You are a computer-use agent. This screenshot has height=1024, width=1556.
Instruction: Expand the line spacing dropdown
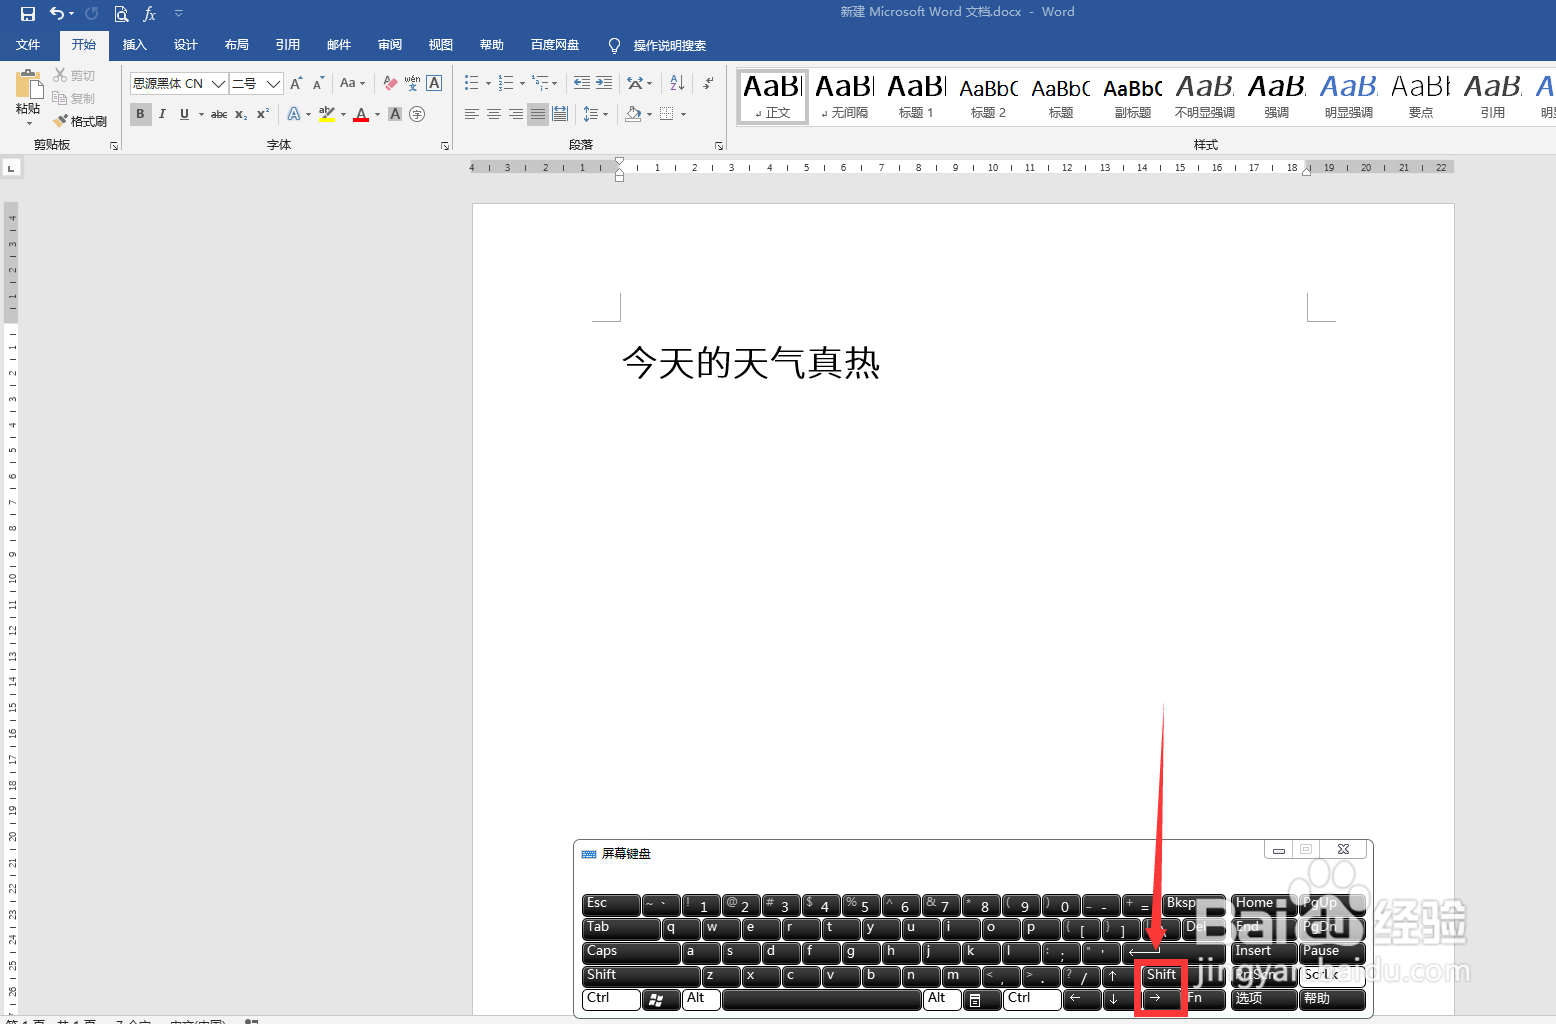pos(604,114)
